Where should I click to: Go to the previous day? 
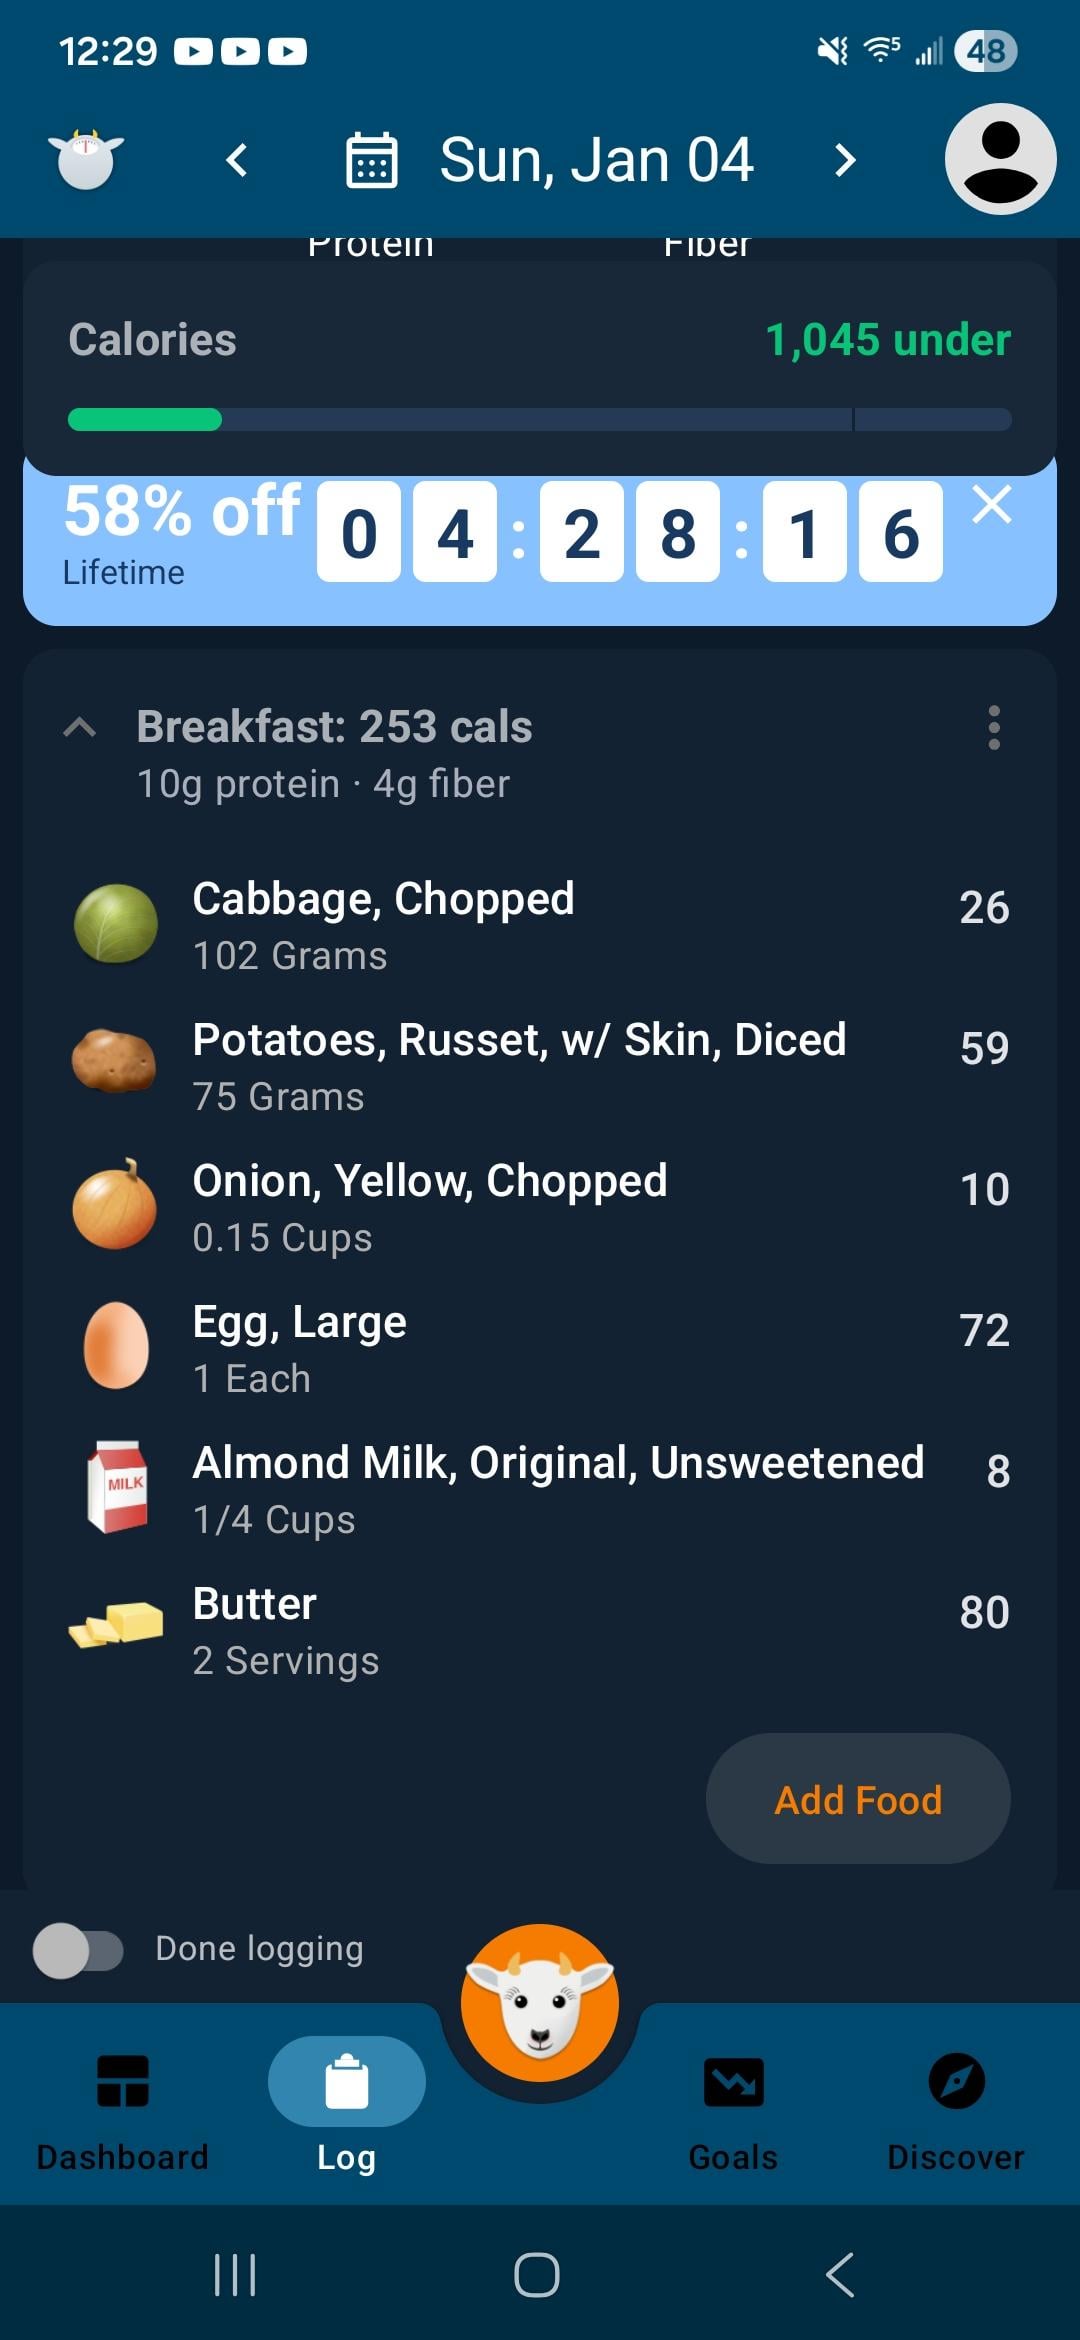[237, 160]
